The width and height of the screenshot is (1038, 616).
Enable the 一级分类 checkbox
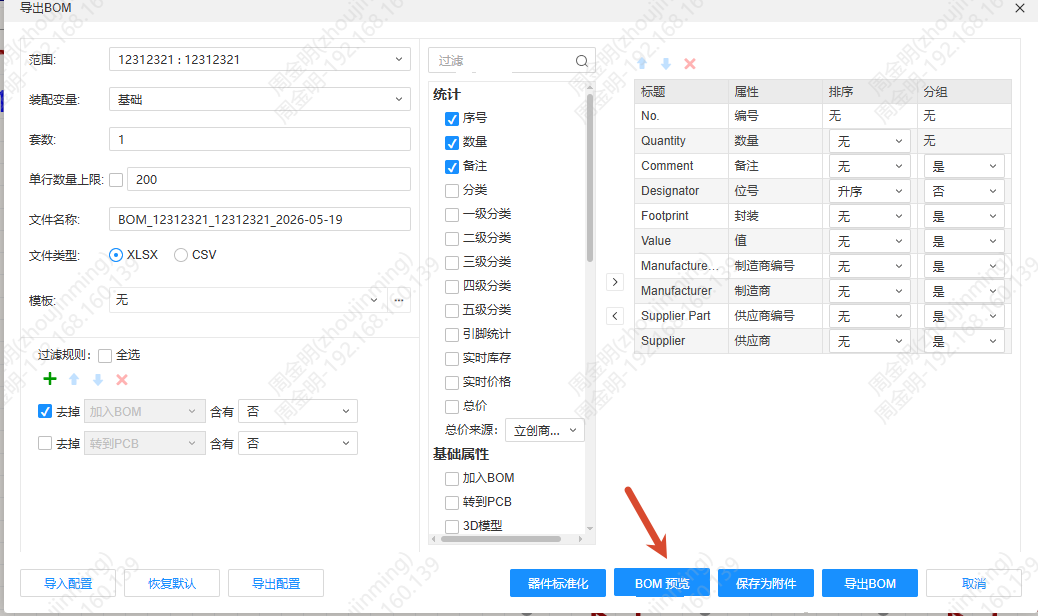pyautogui.click(x=452, y=214)
